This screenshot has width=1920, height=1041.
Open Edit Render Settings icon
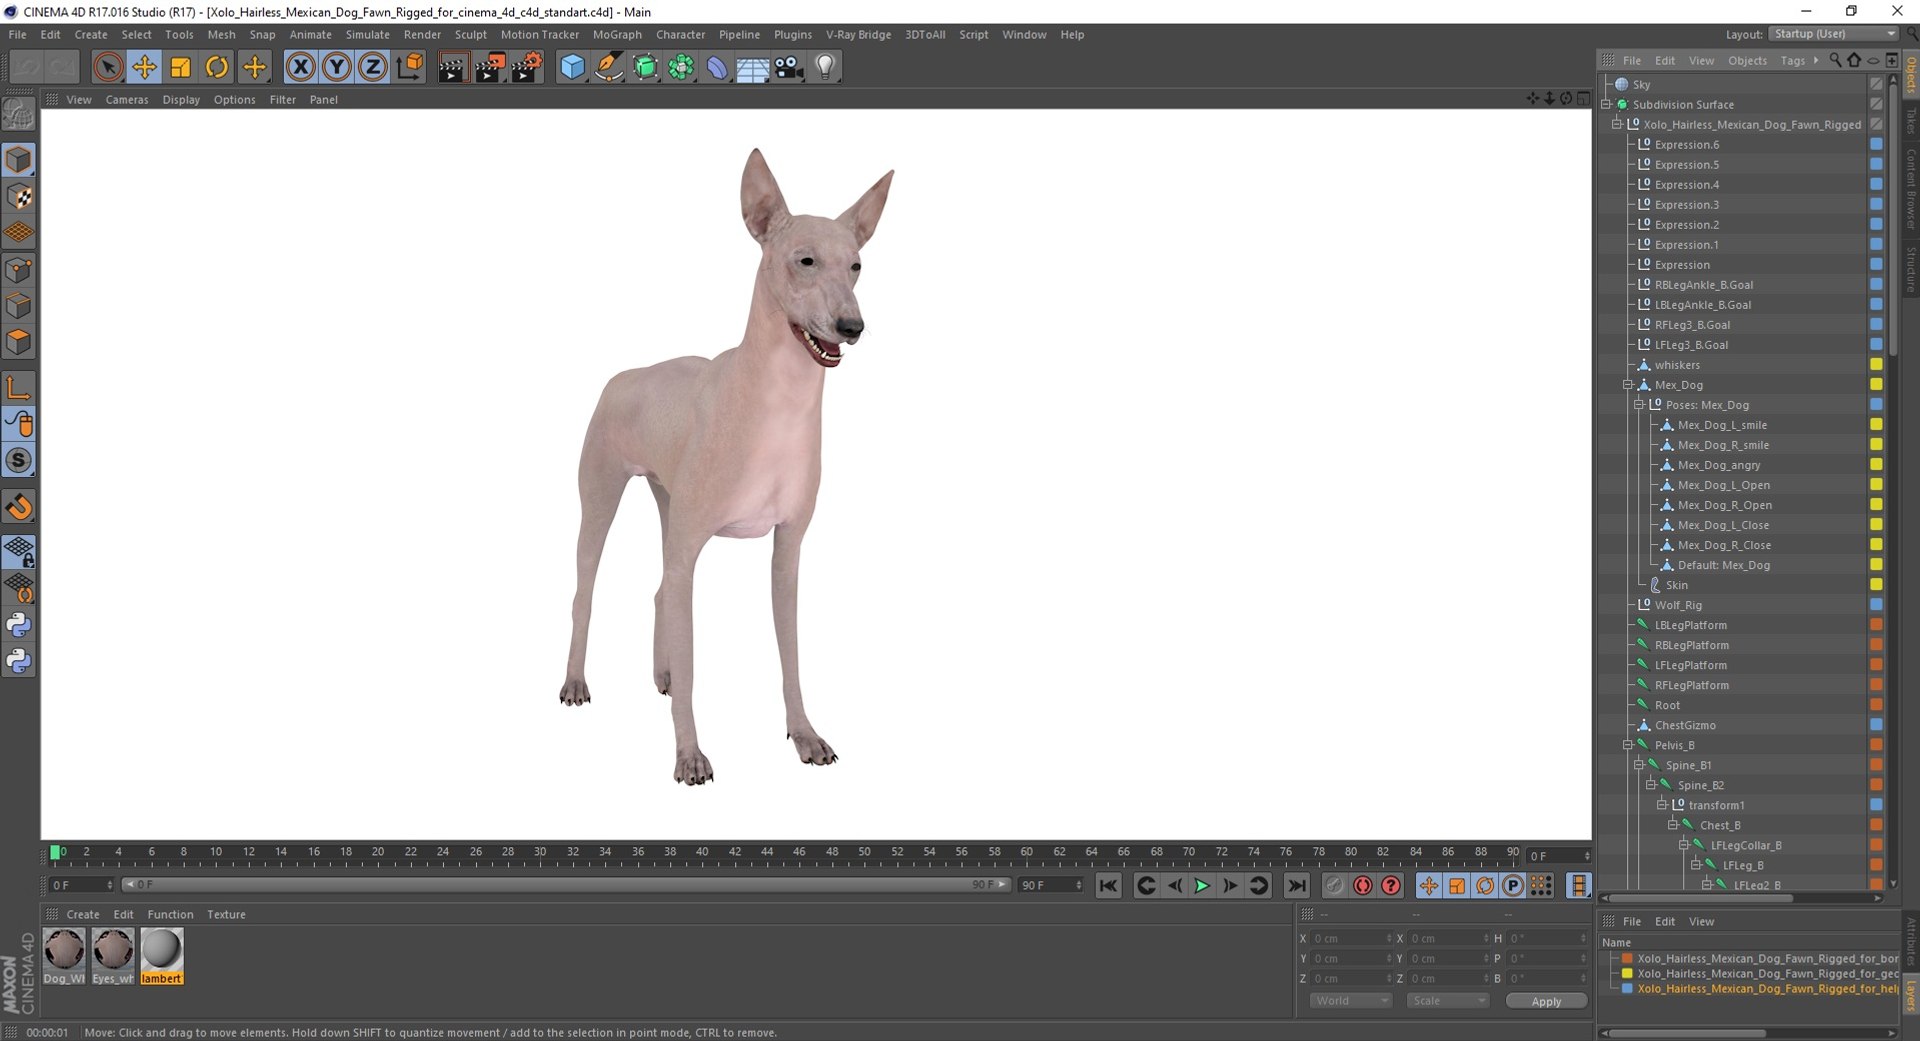(526, 67)
